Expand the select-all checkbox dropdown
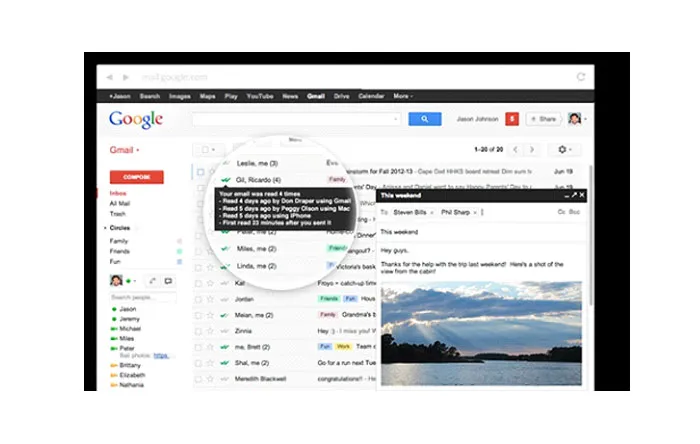Viewport: 700px width, 444px height. point(207,149)
